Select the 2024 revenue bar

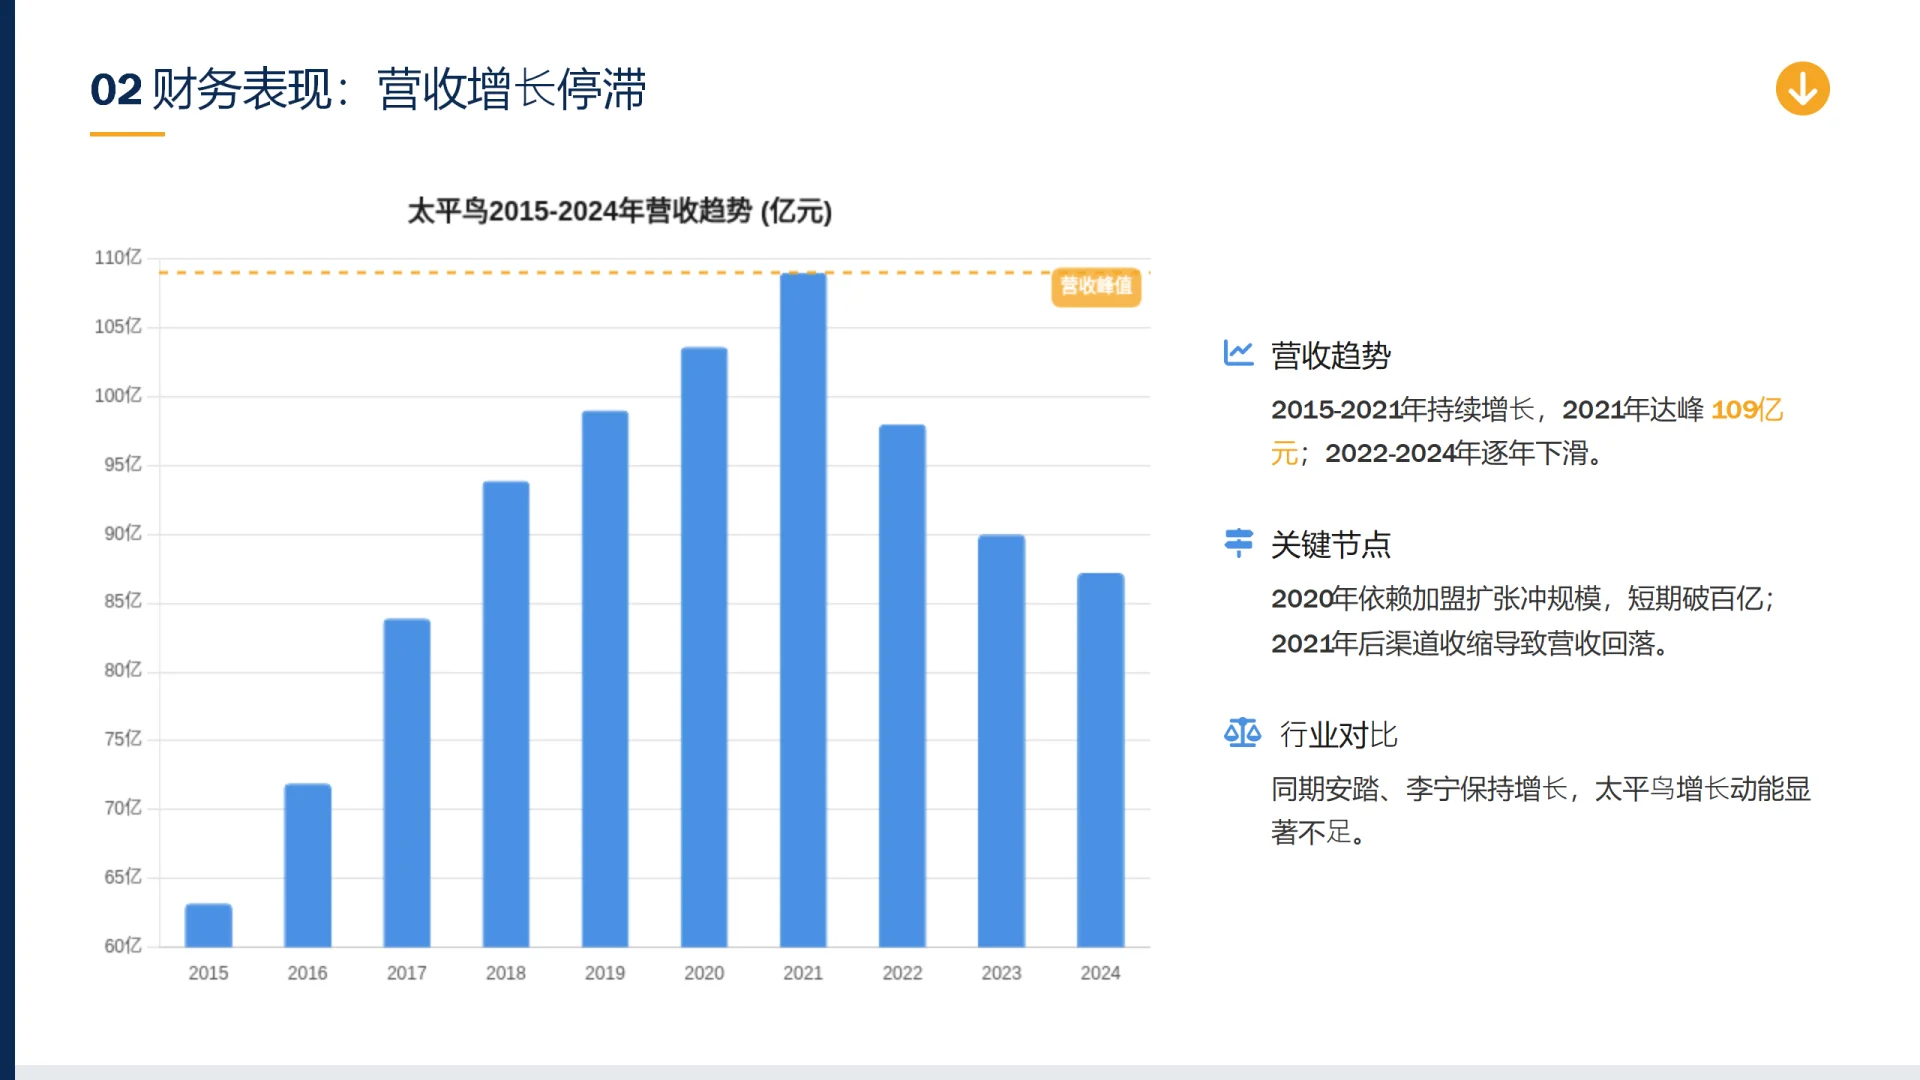(1100, 760)
